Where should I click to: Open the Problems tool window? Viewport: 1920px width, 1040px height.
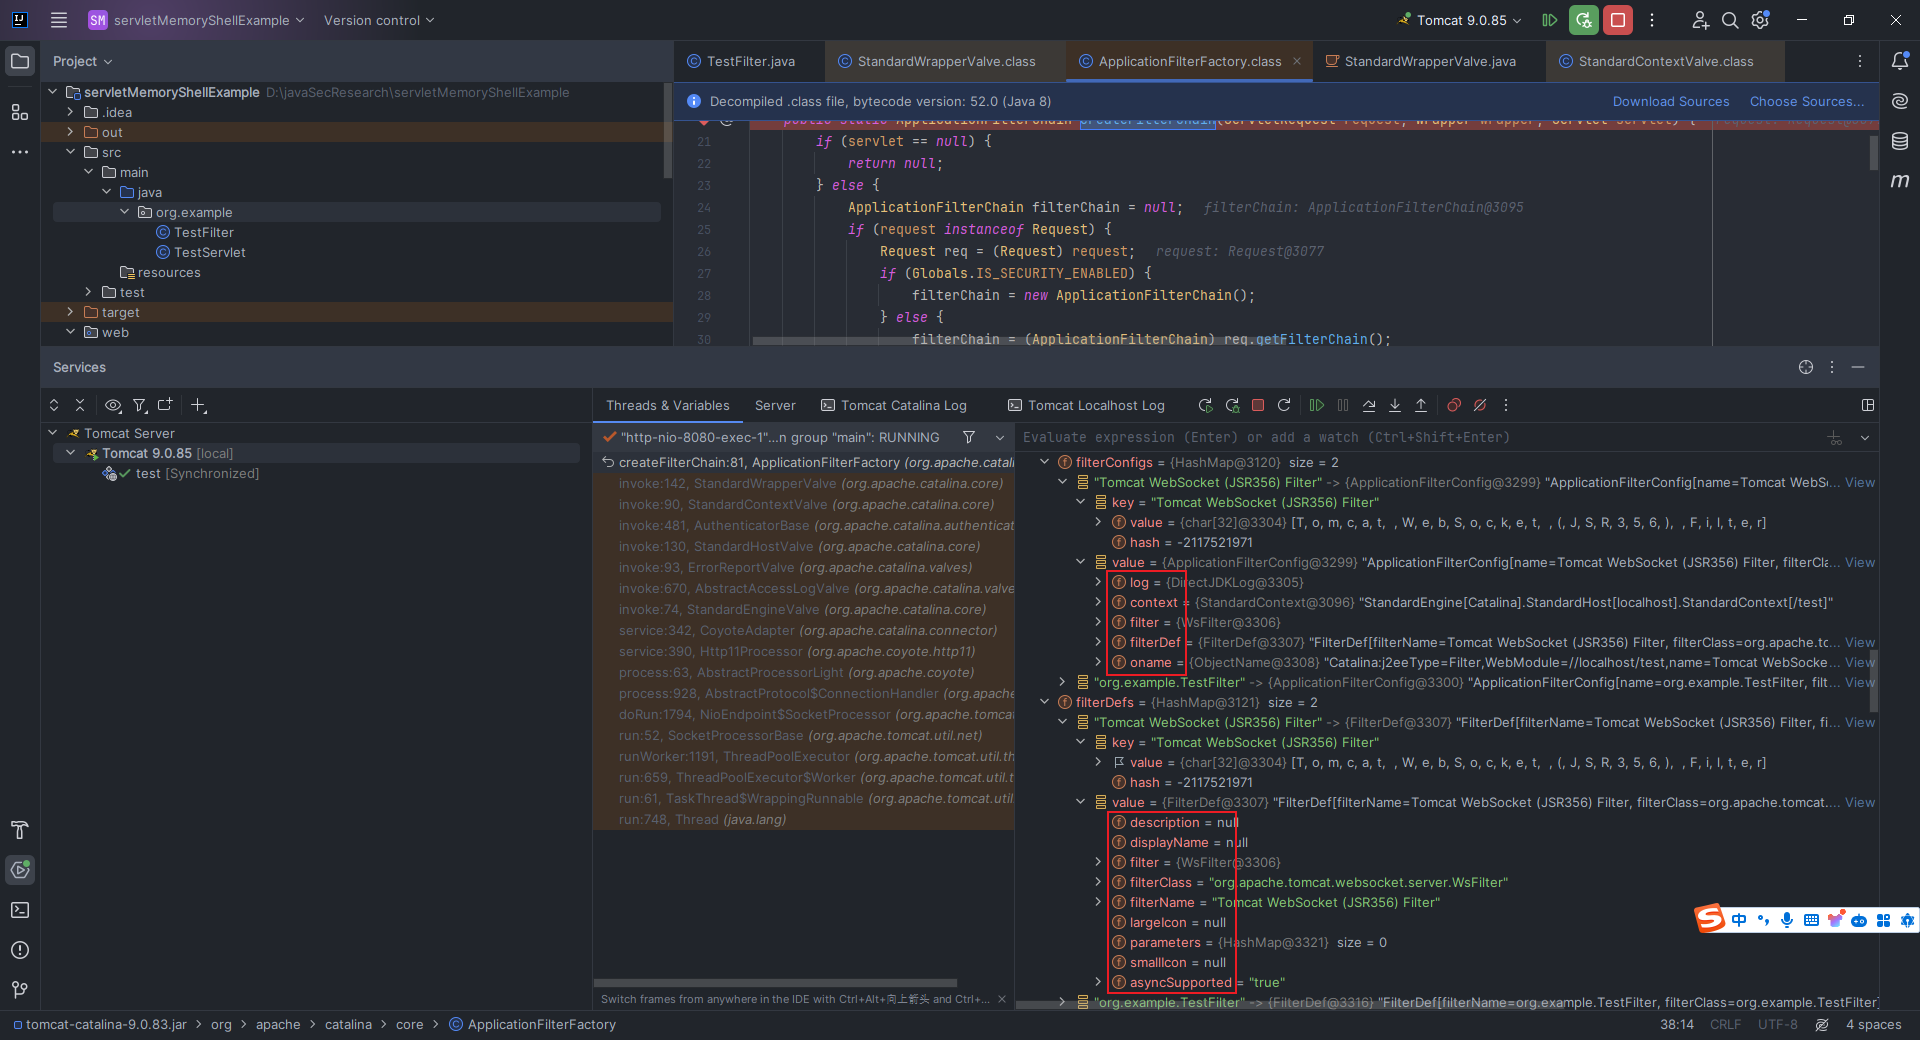tap(20, 950)
